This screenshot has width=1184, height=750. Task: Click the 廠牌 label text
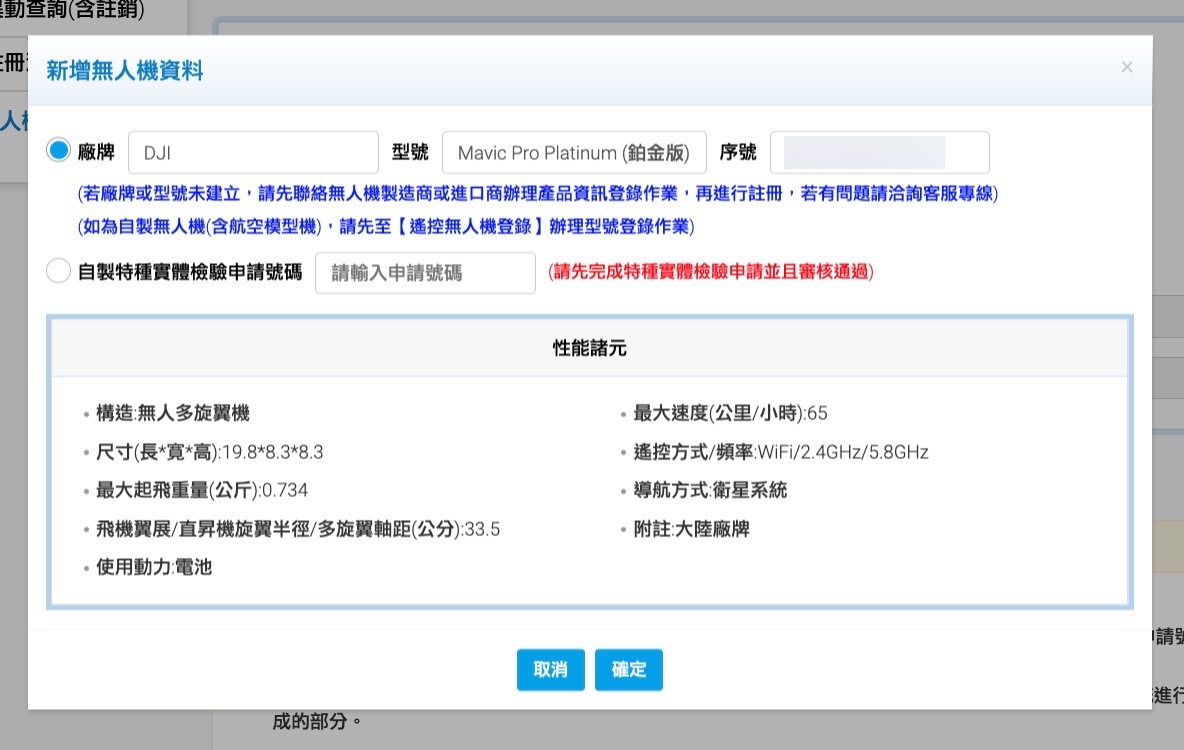pos(97,153)
